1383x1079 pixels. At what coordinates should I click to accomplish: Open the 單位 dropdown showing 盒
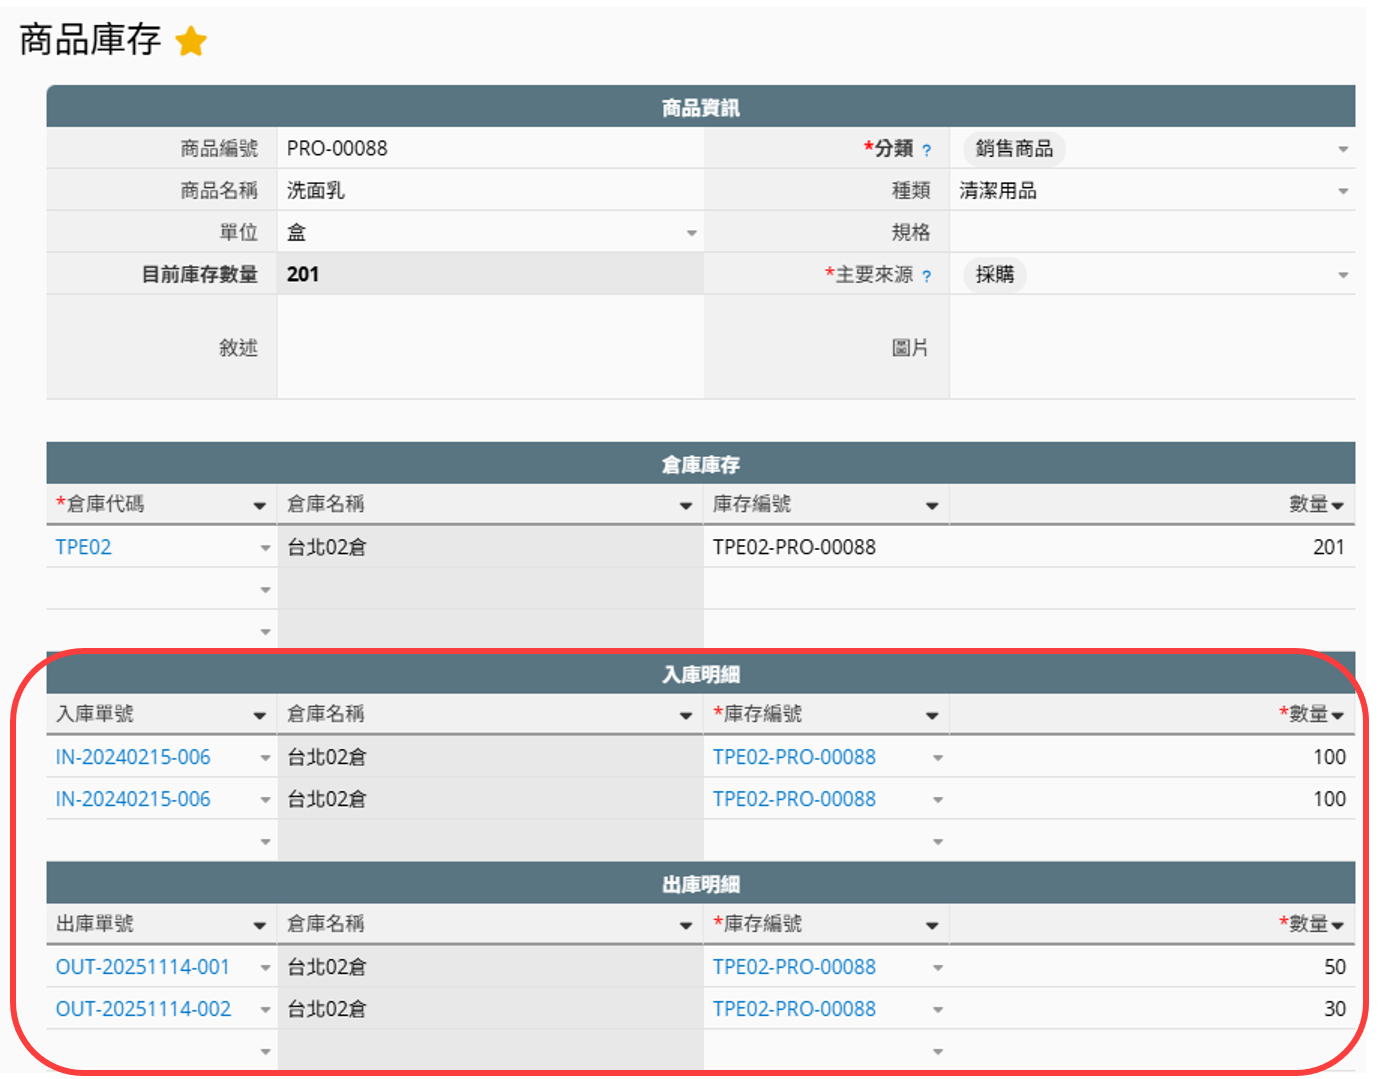[691, 233]
